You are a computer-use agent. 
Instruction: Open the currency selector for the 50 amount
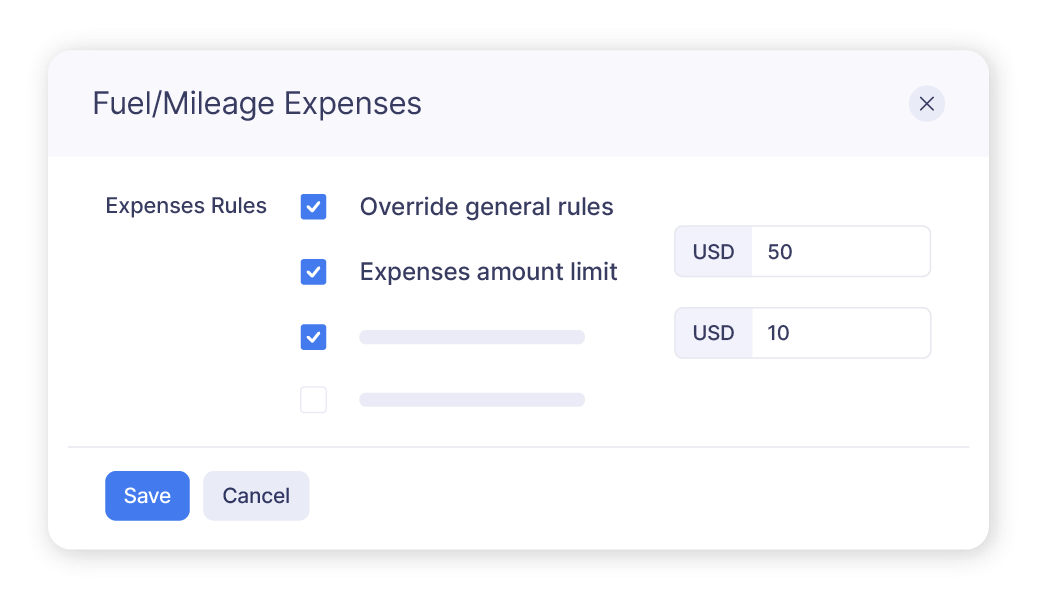[x=713, y=251]
